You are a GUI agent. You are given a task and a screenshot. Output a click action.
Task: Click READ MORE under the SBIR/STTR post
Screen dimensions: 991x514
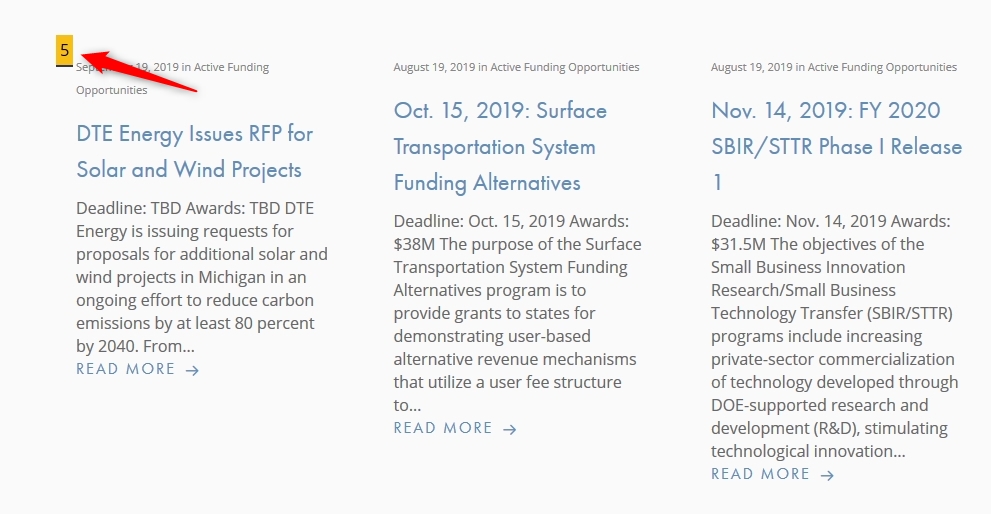(x=760, y=474)
